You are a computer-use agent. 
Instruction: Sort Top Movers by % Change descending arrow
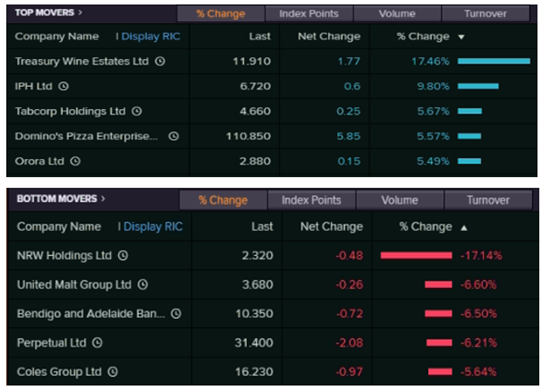pos(461,37)
